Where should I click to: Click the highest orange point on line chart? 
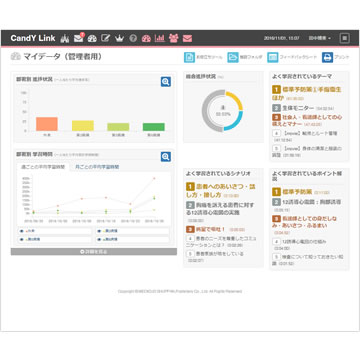(x=154, y=179)
